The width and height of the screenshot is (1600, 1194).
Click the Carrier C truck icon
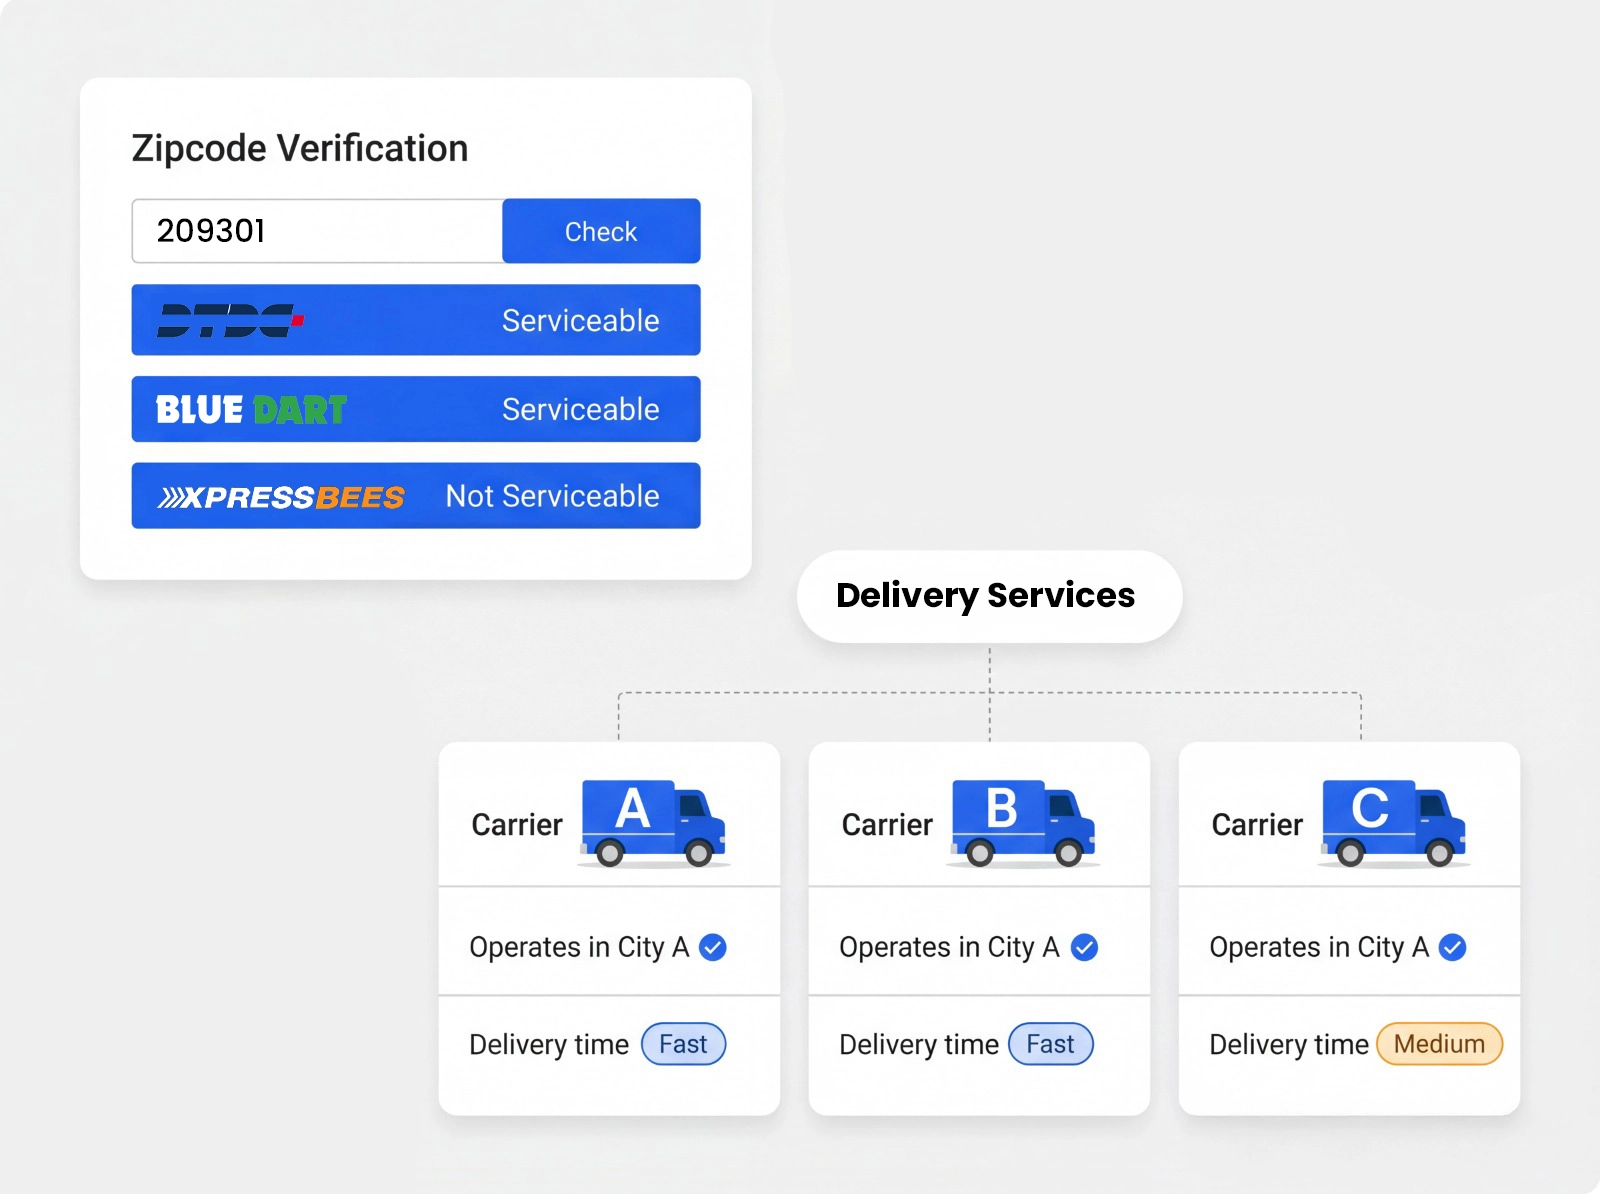(1390, 820)
